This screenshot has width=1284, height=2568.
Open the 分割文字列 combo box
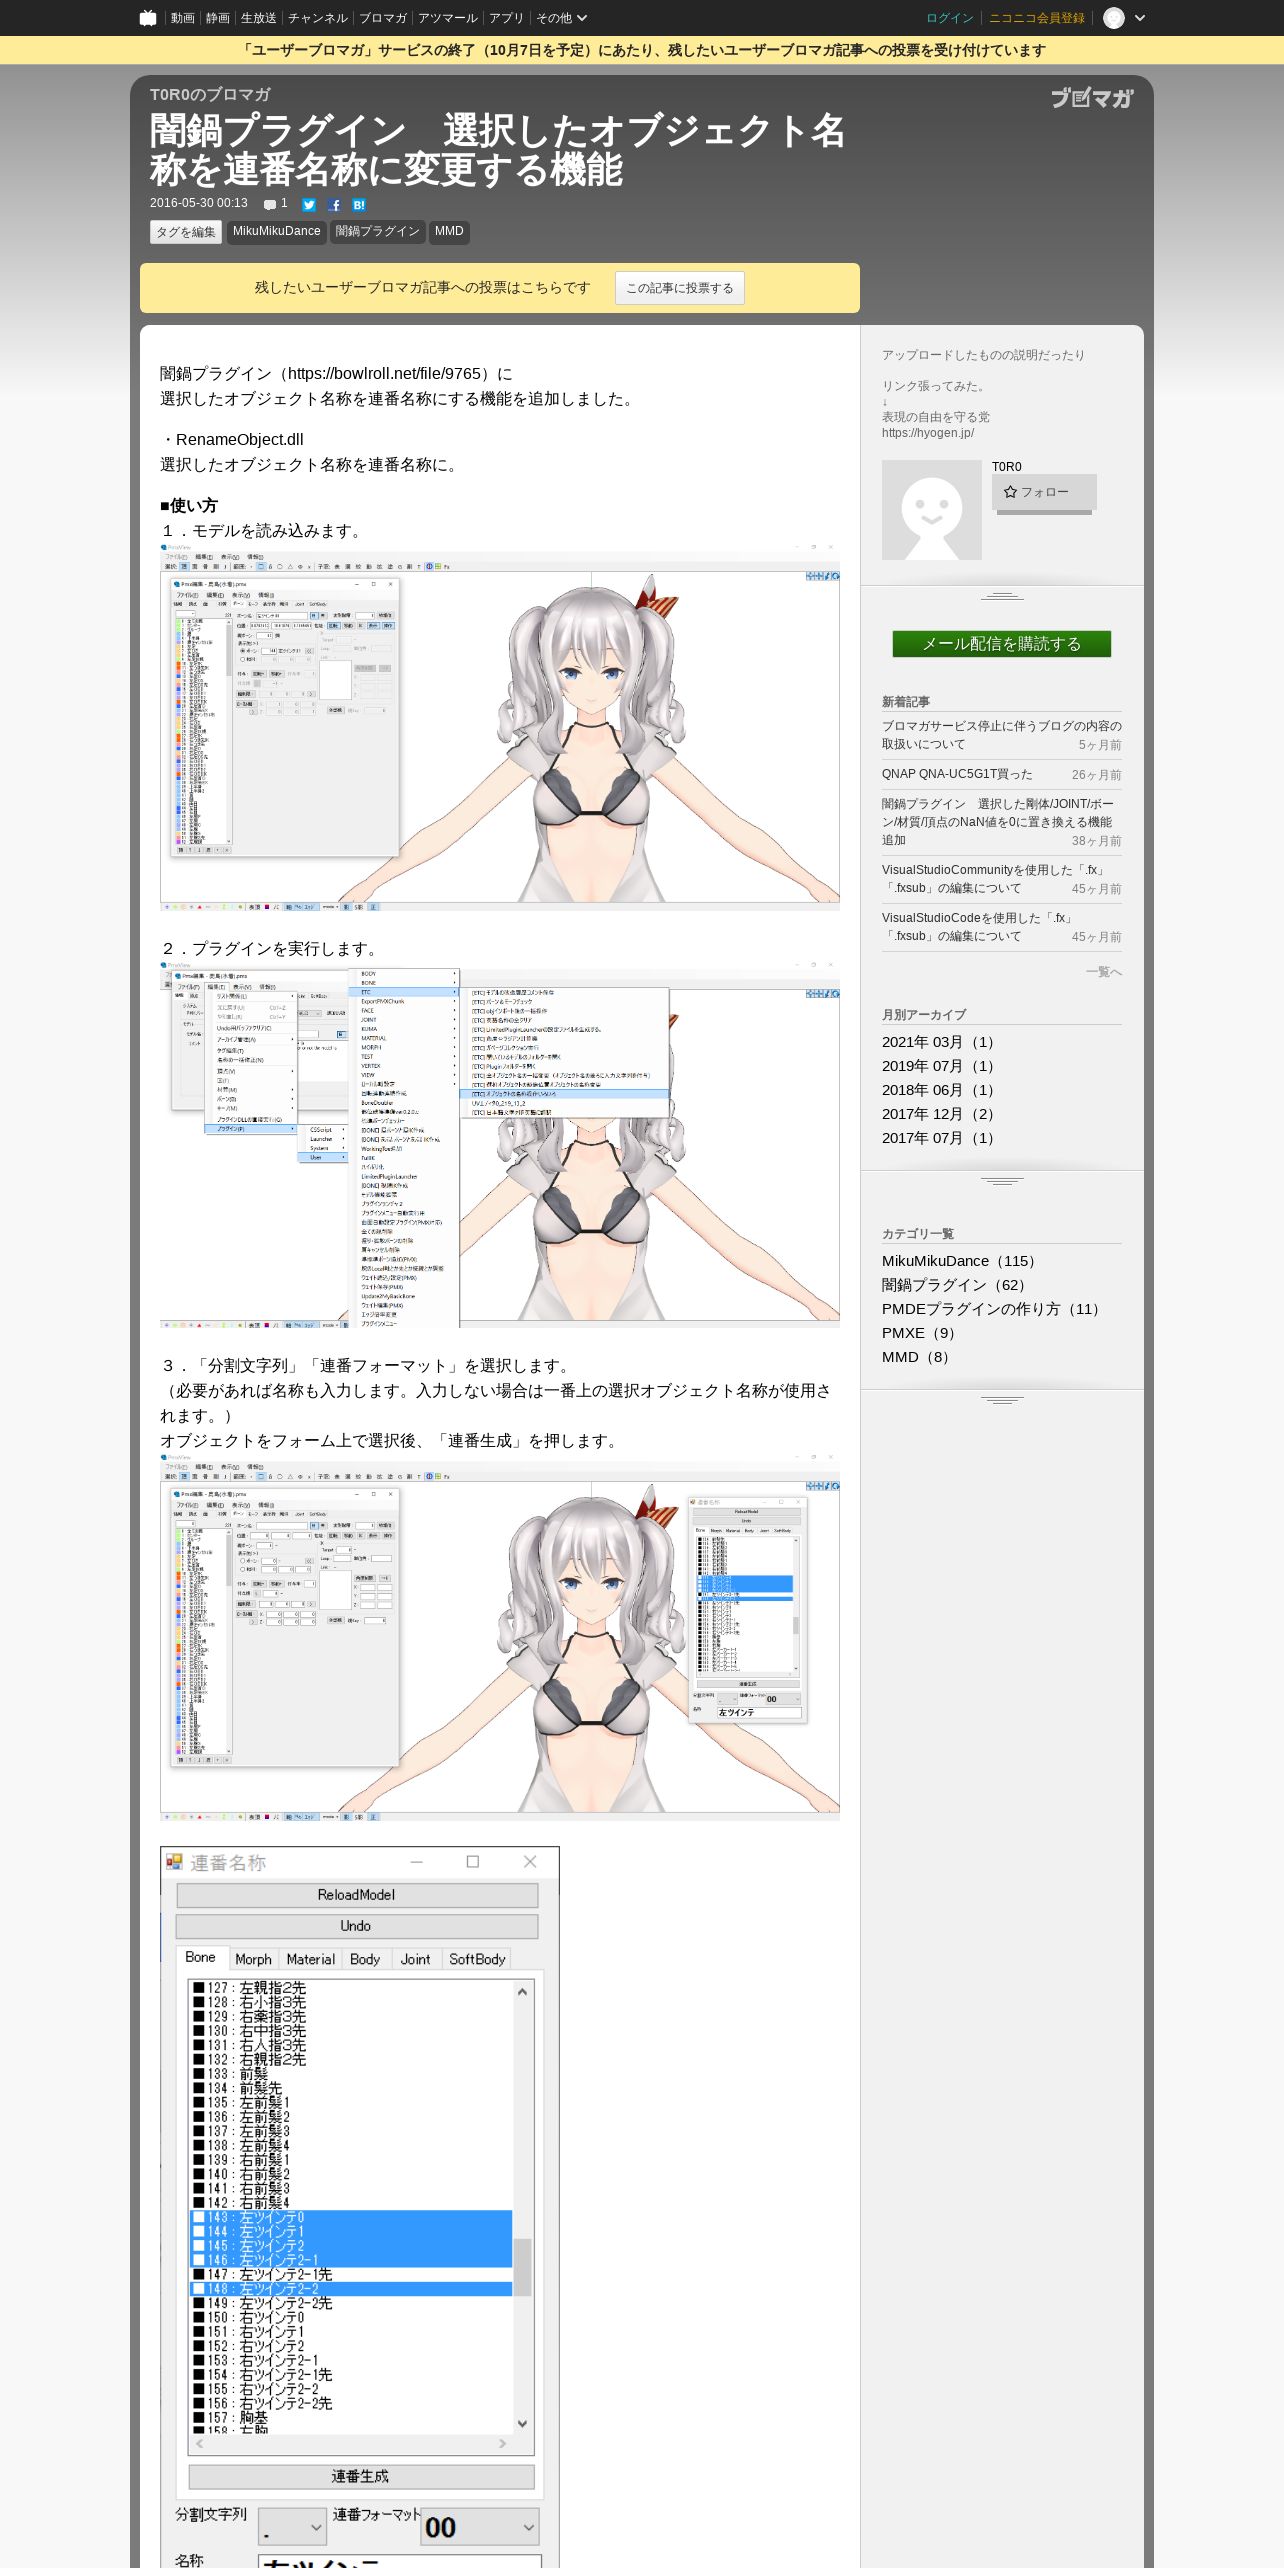[x=292, y=2526]
